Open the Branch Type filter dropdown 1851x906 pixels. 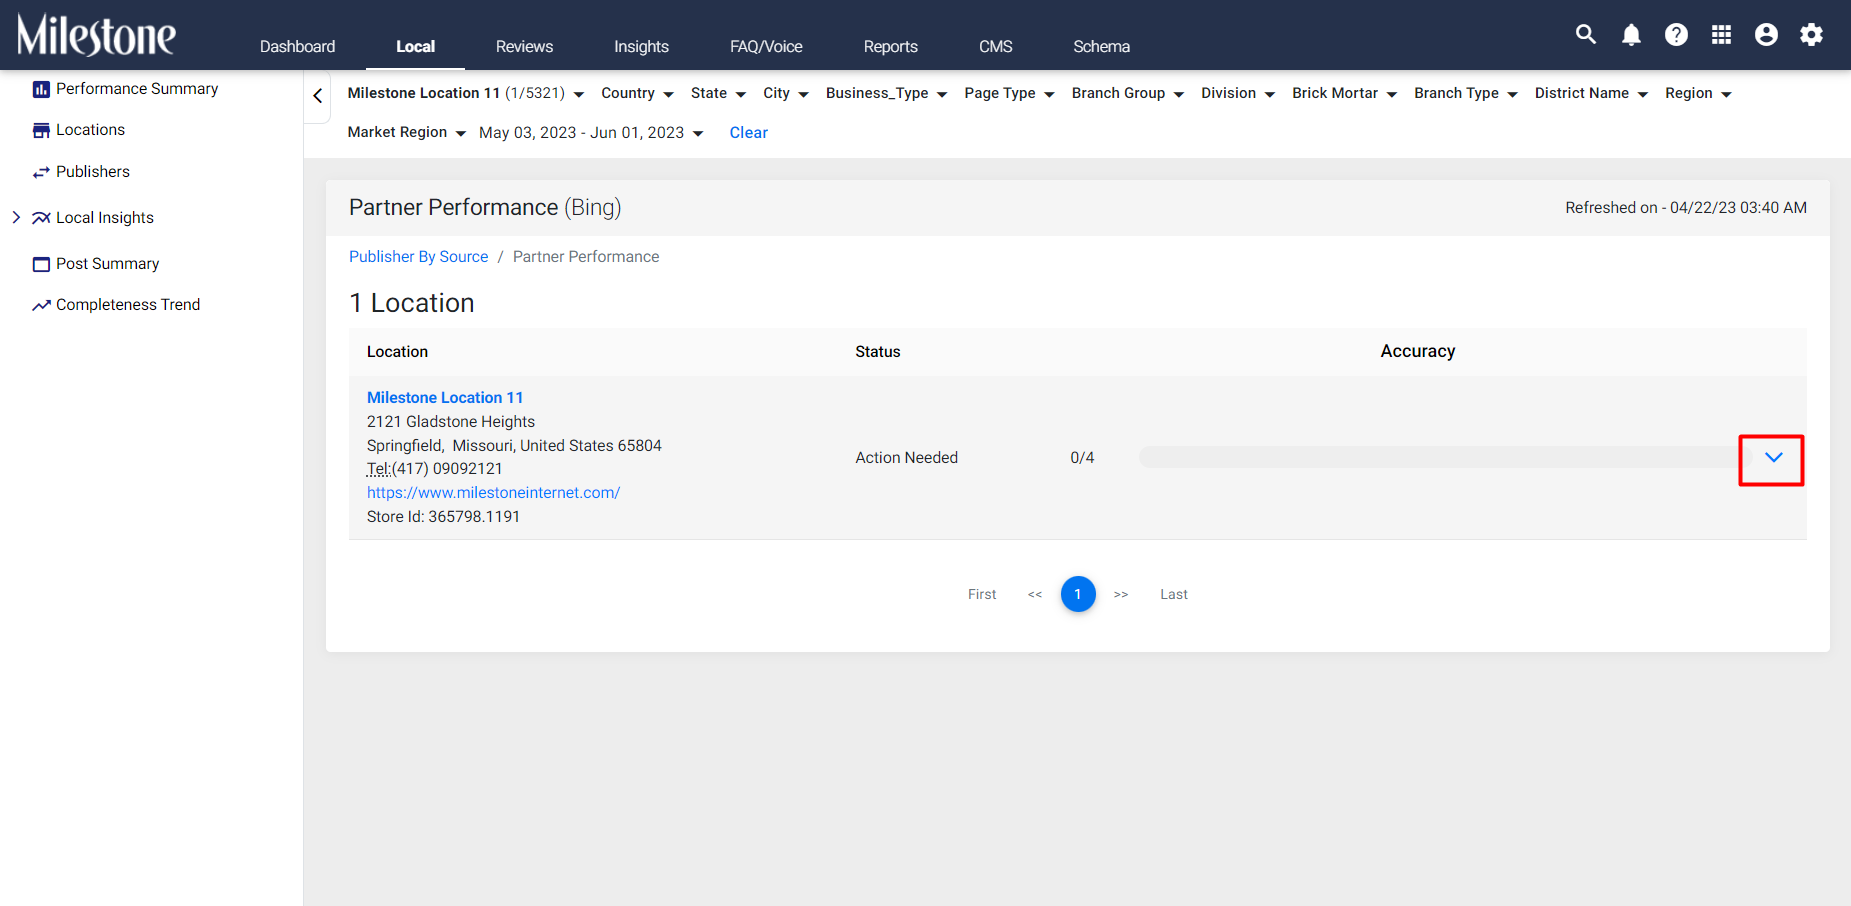[x=1466, y=93]
